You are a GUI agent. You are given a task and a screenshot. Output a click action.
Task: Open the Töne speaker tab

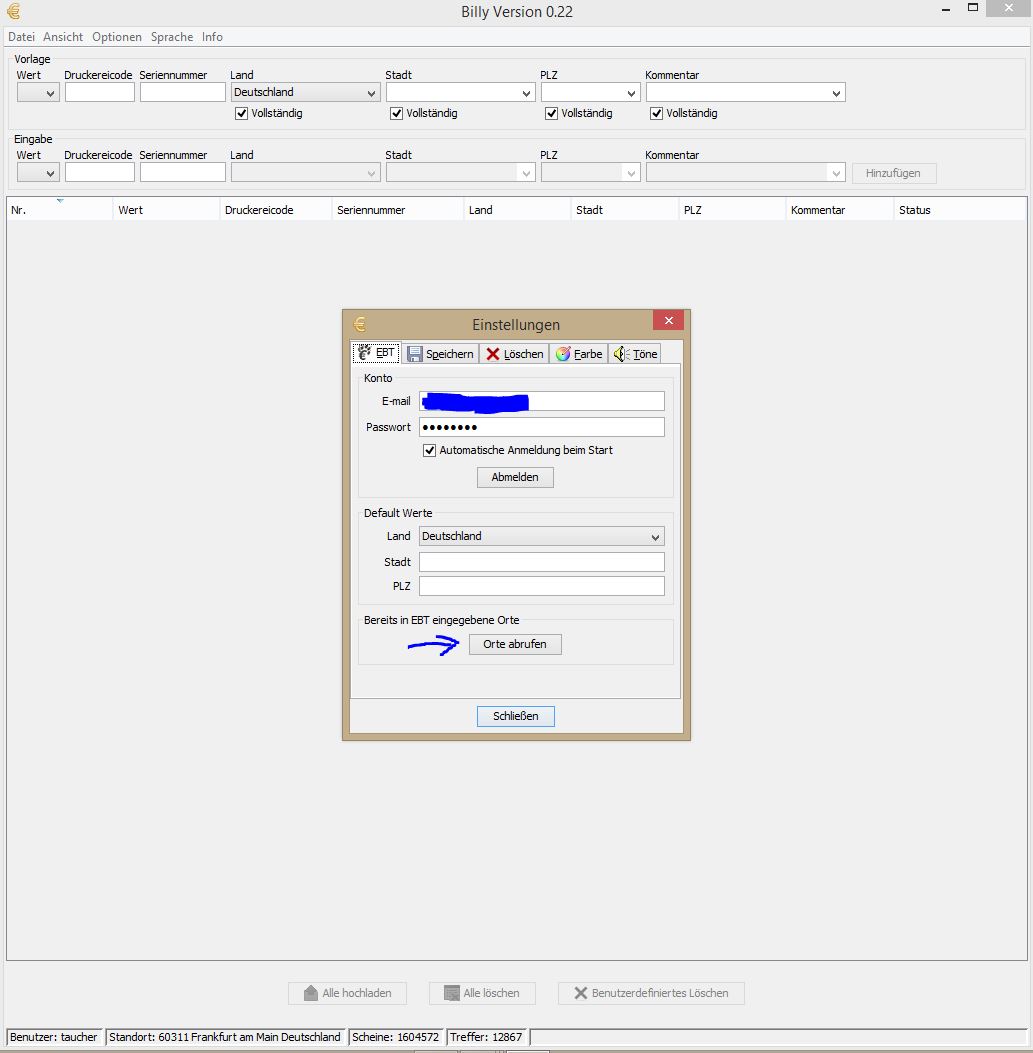(635, 354)
